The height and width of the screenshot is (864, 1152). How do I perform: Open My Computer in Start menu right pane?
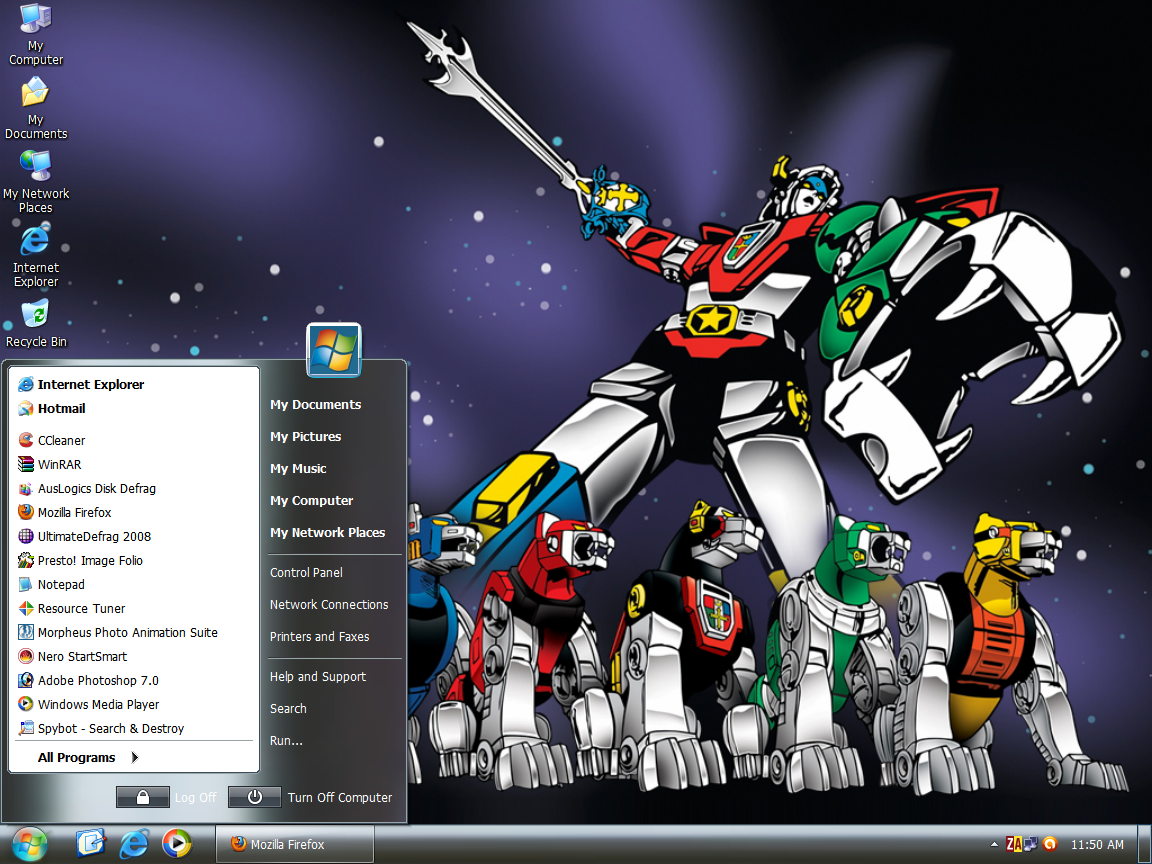click(312, 500)
